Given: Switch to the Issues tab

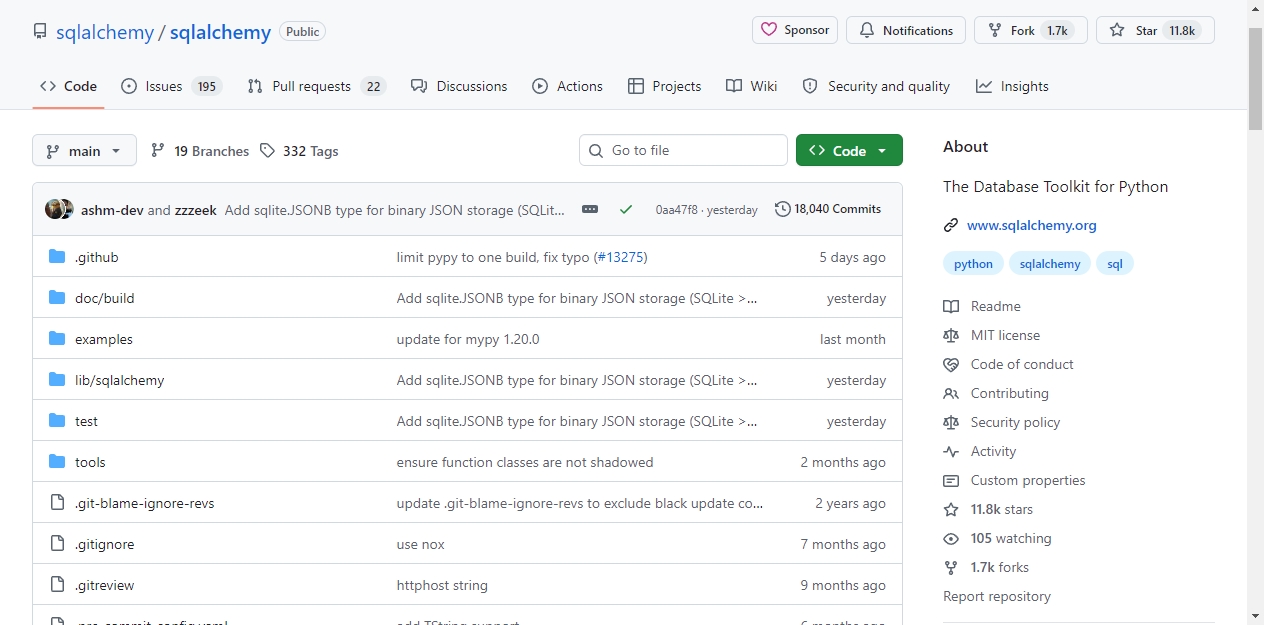Looking at the screenshot, I should click(x=171, y=86).
